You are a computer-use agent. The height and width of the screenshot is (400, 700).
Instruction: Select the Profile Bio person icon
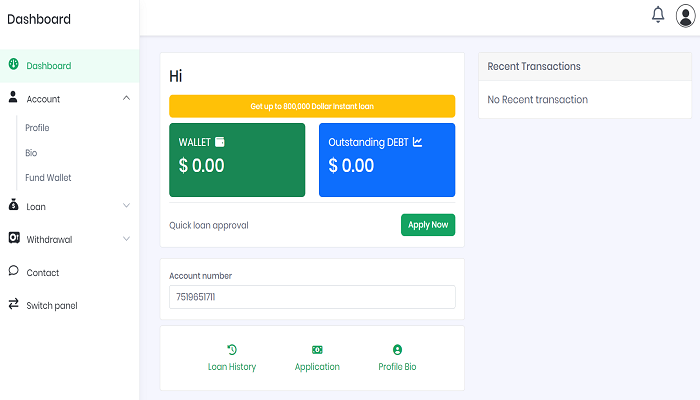click(x=397, y=350)
